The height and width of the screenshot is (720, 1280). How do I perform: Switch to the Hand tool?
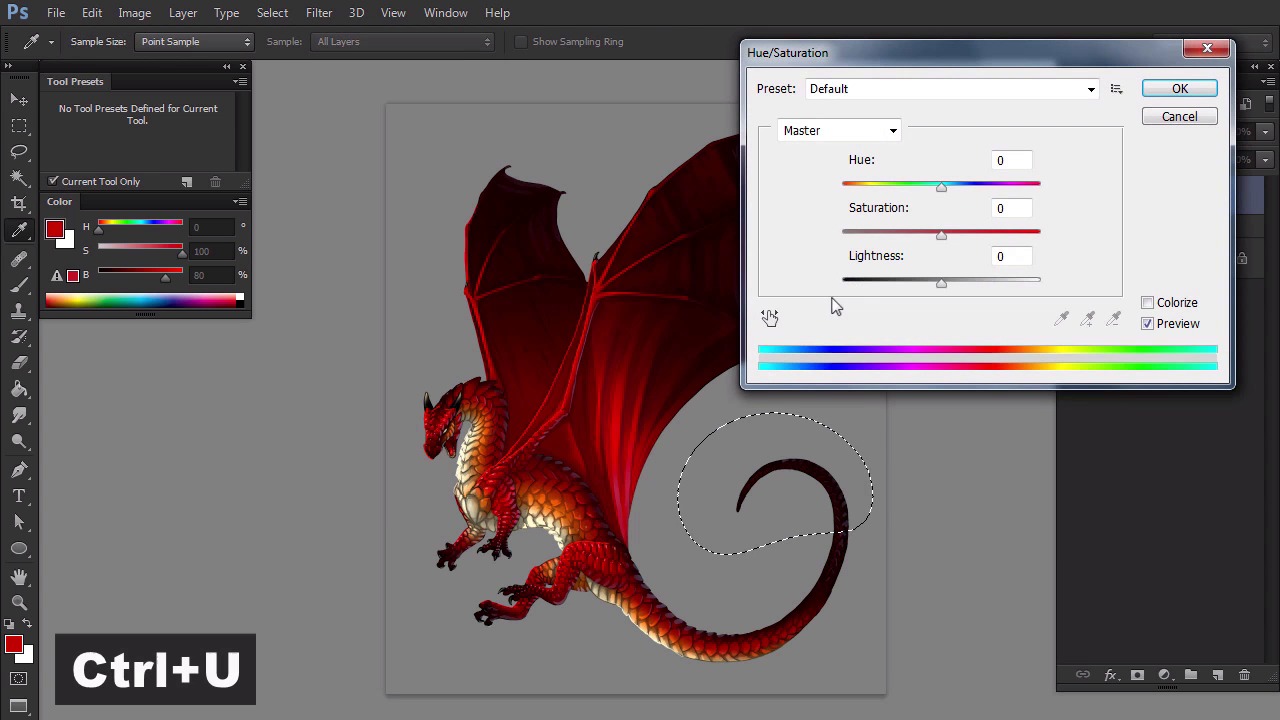[x=19, y=577]
